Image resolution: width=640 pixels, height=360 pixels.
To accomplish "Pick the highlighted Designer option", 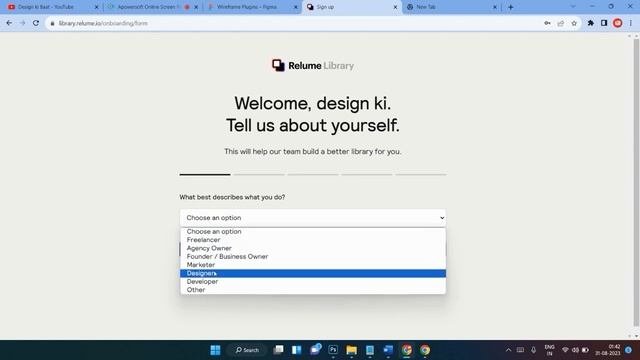I will click(313, 273).
